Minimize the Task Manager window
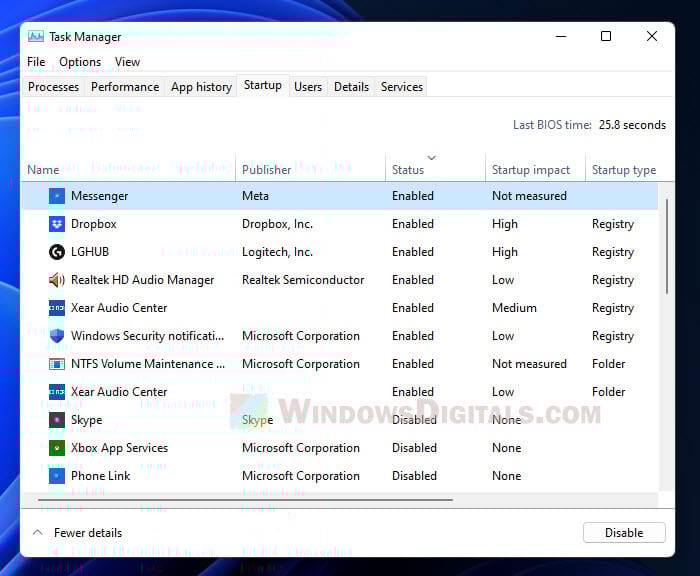The image size is (700, 576). (x=561, y=36)
